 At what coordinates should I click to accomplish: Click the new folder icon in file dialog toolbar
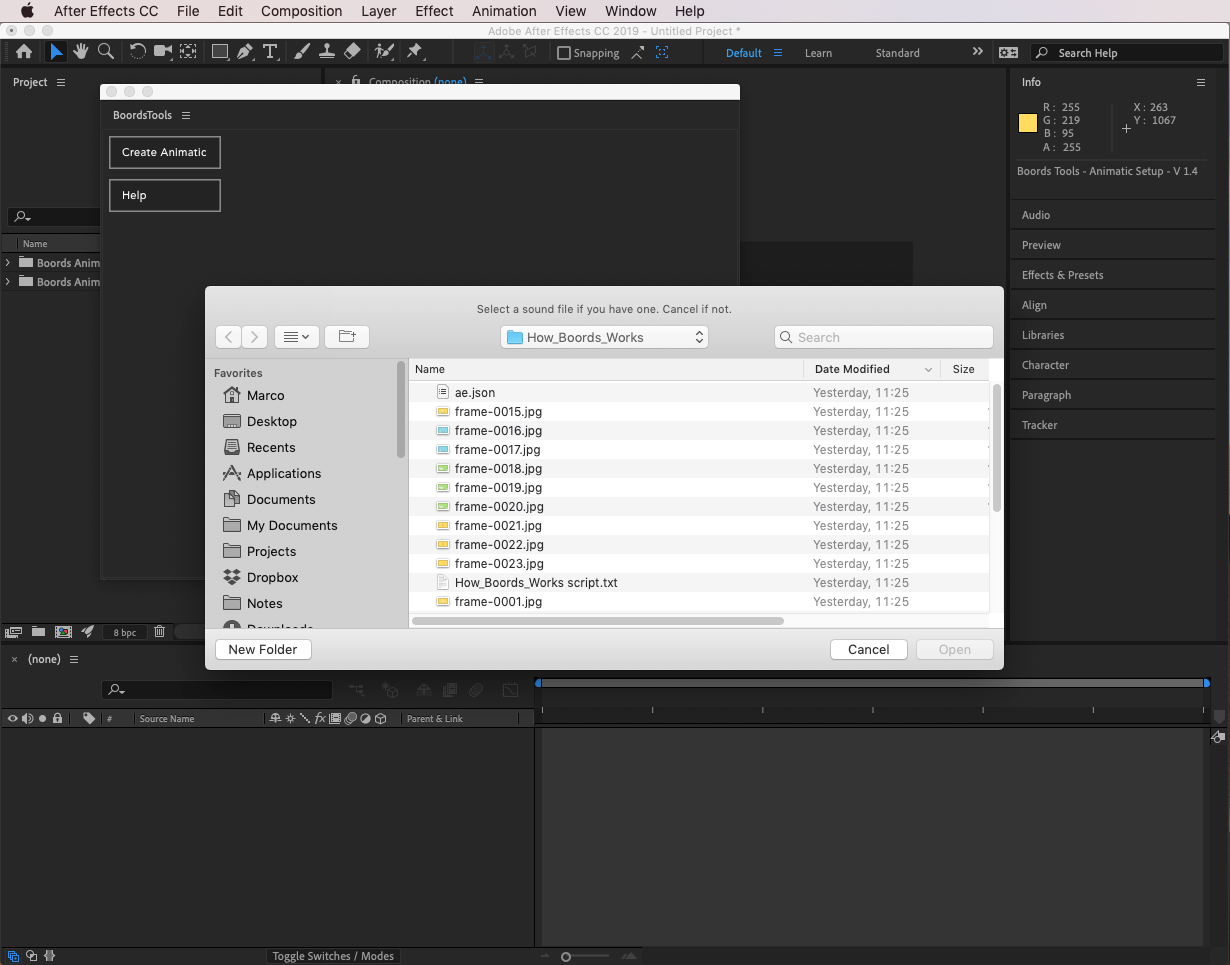pos(347,337)
